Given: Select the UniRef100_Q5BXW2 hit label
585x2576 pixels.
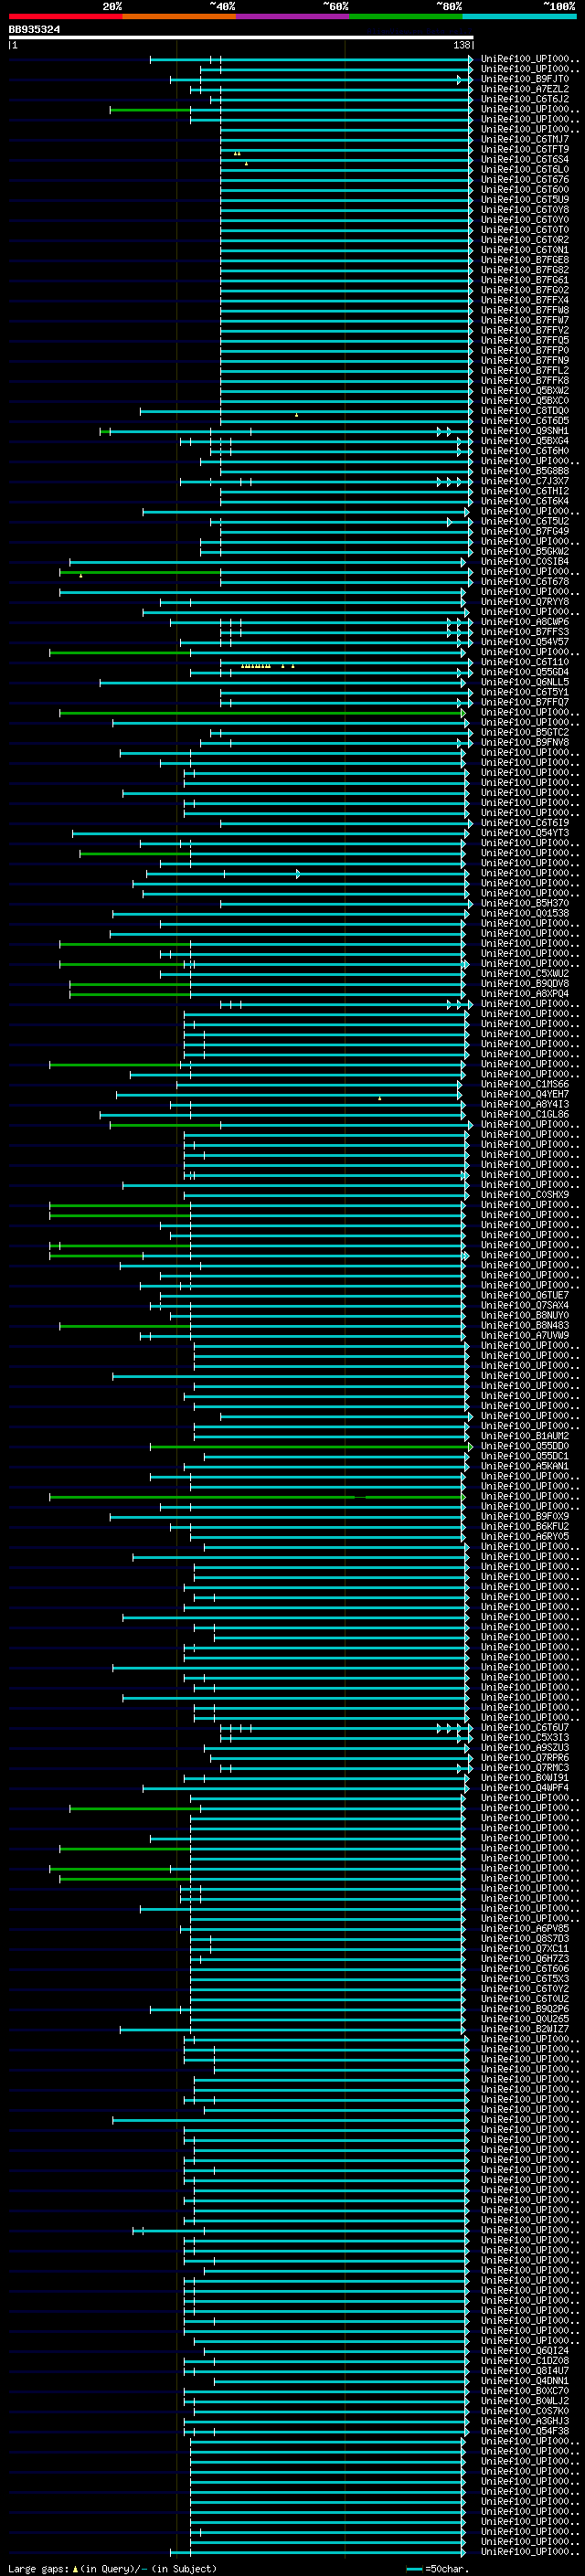Looking at the screenshot, I should [525, 391].
